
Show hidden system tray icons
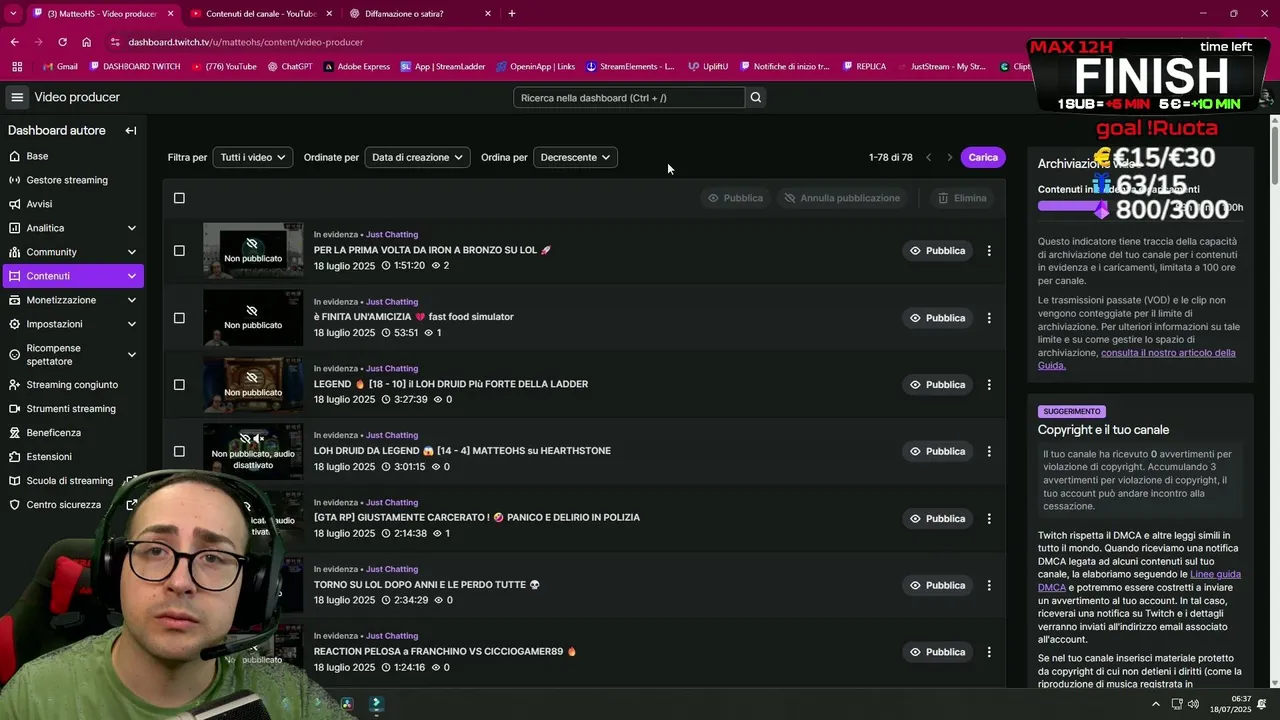[1156, 704]
